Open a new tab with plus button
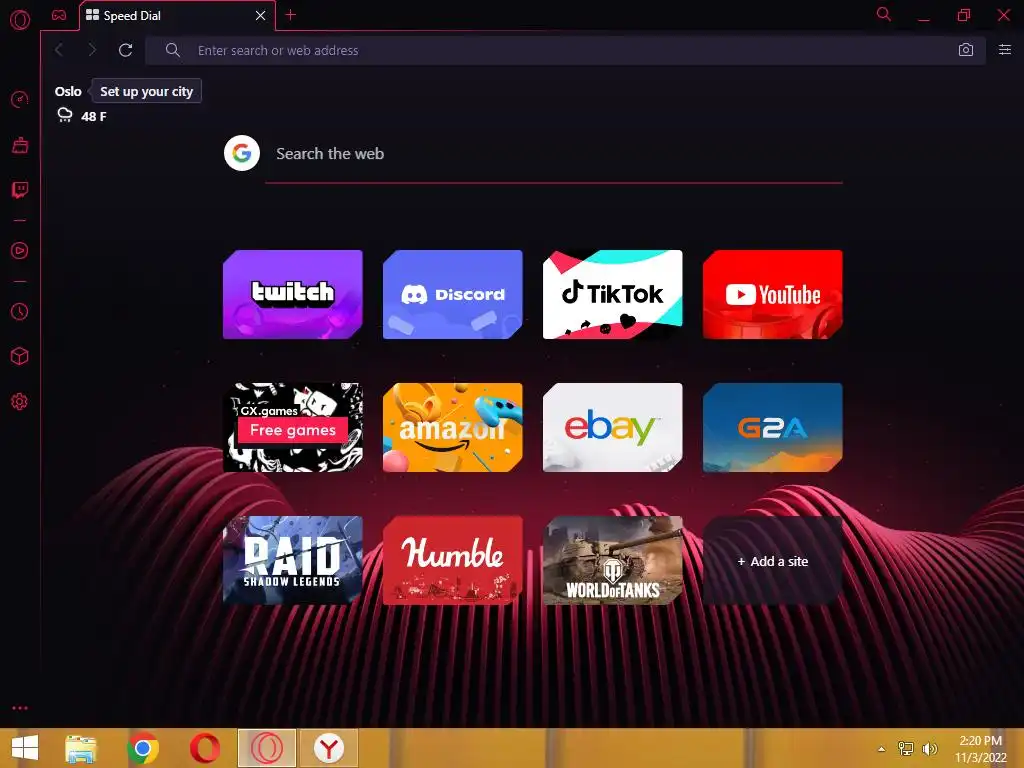The image size is (1024, 768). [291, 15]
